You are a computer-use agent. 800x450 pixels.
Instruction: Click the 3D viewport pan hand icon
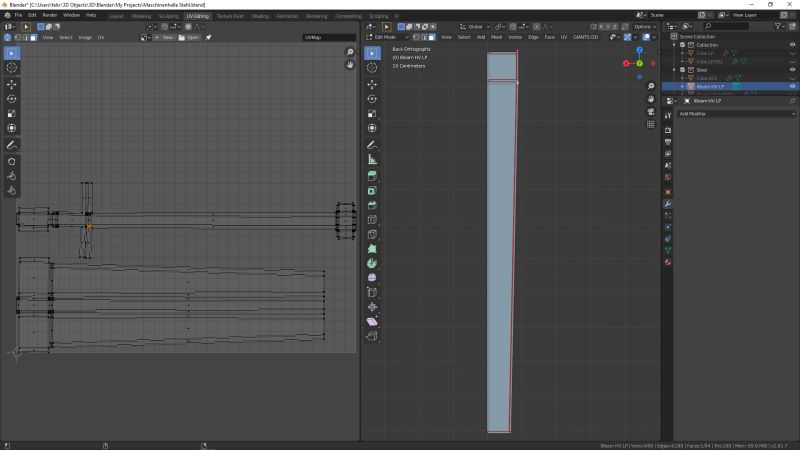tap(651, 99)
